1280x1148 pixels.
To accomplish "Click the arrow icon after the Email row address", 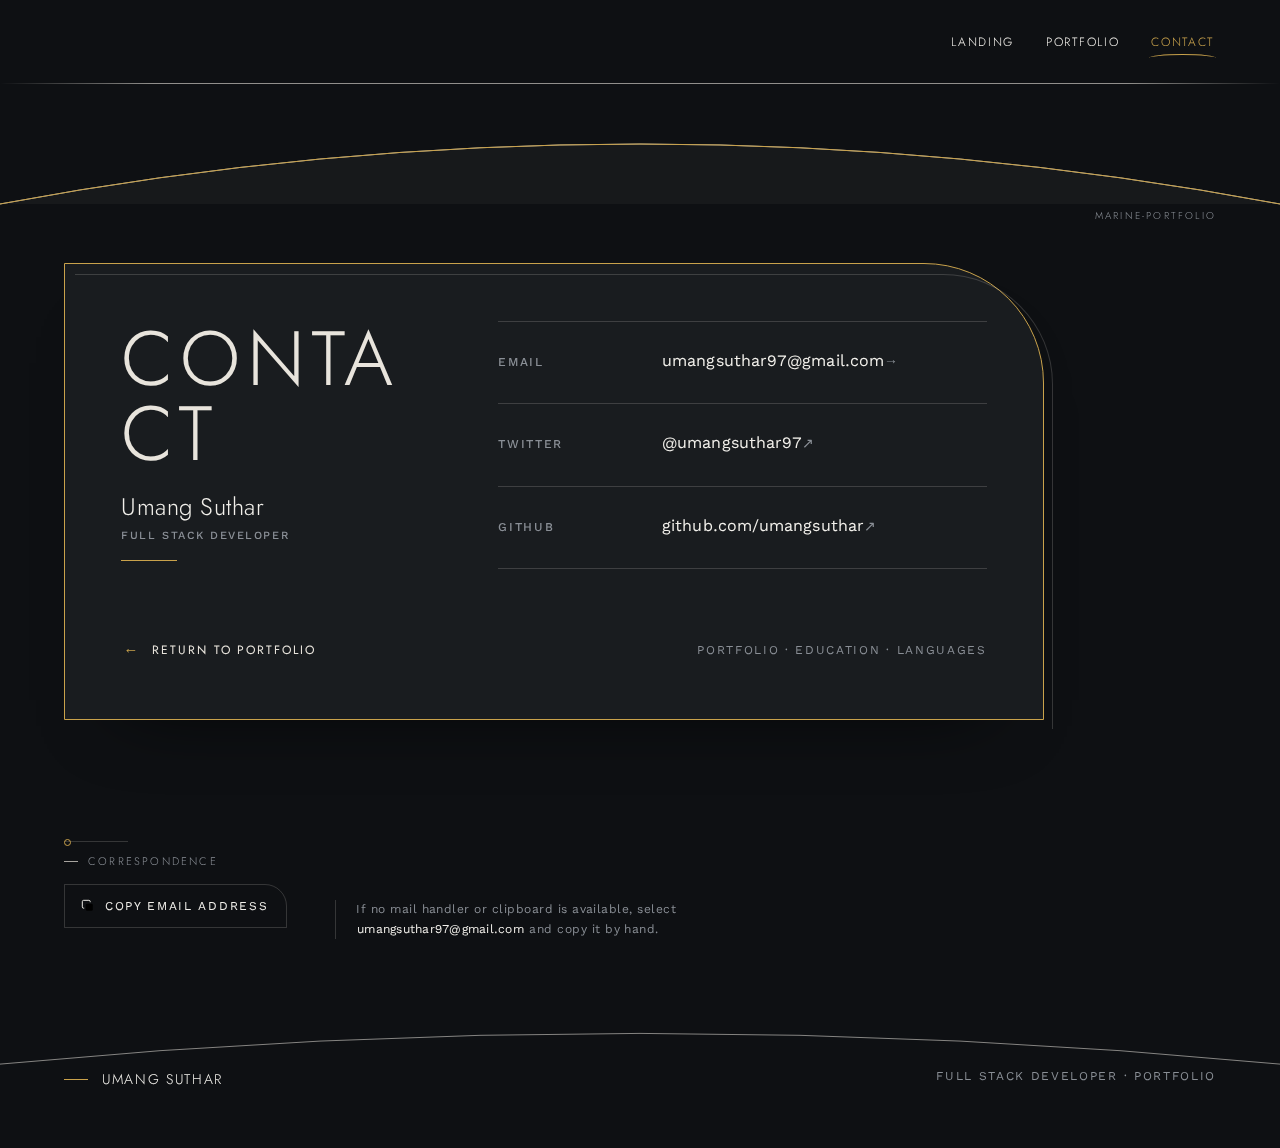I will pyautogui.click(x=892, y=362).
